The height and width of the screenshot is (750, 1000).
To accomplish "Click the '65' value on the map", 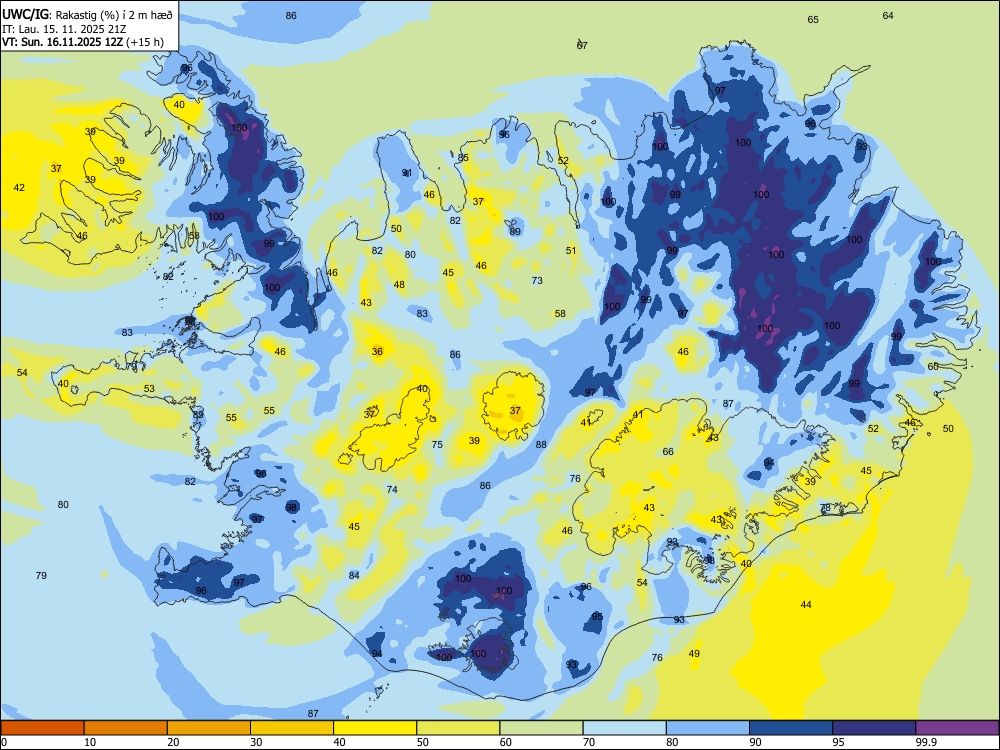I will [812, 20].
